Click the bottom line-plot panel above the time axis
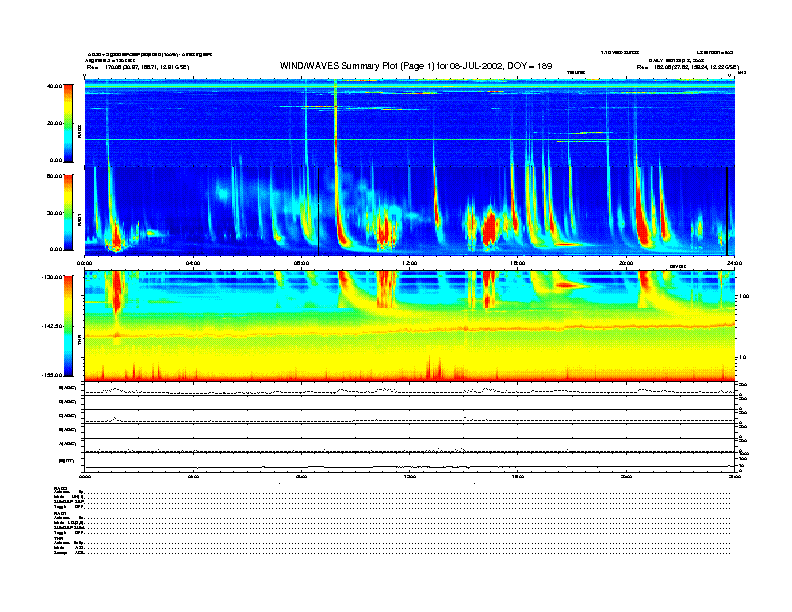This screenshot has height=612, width=792. (410, 462)
